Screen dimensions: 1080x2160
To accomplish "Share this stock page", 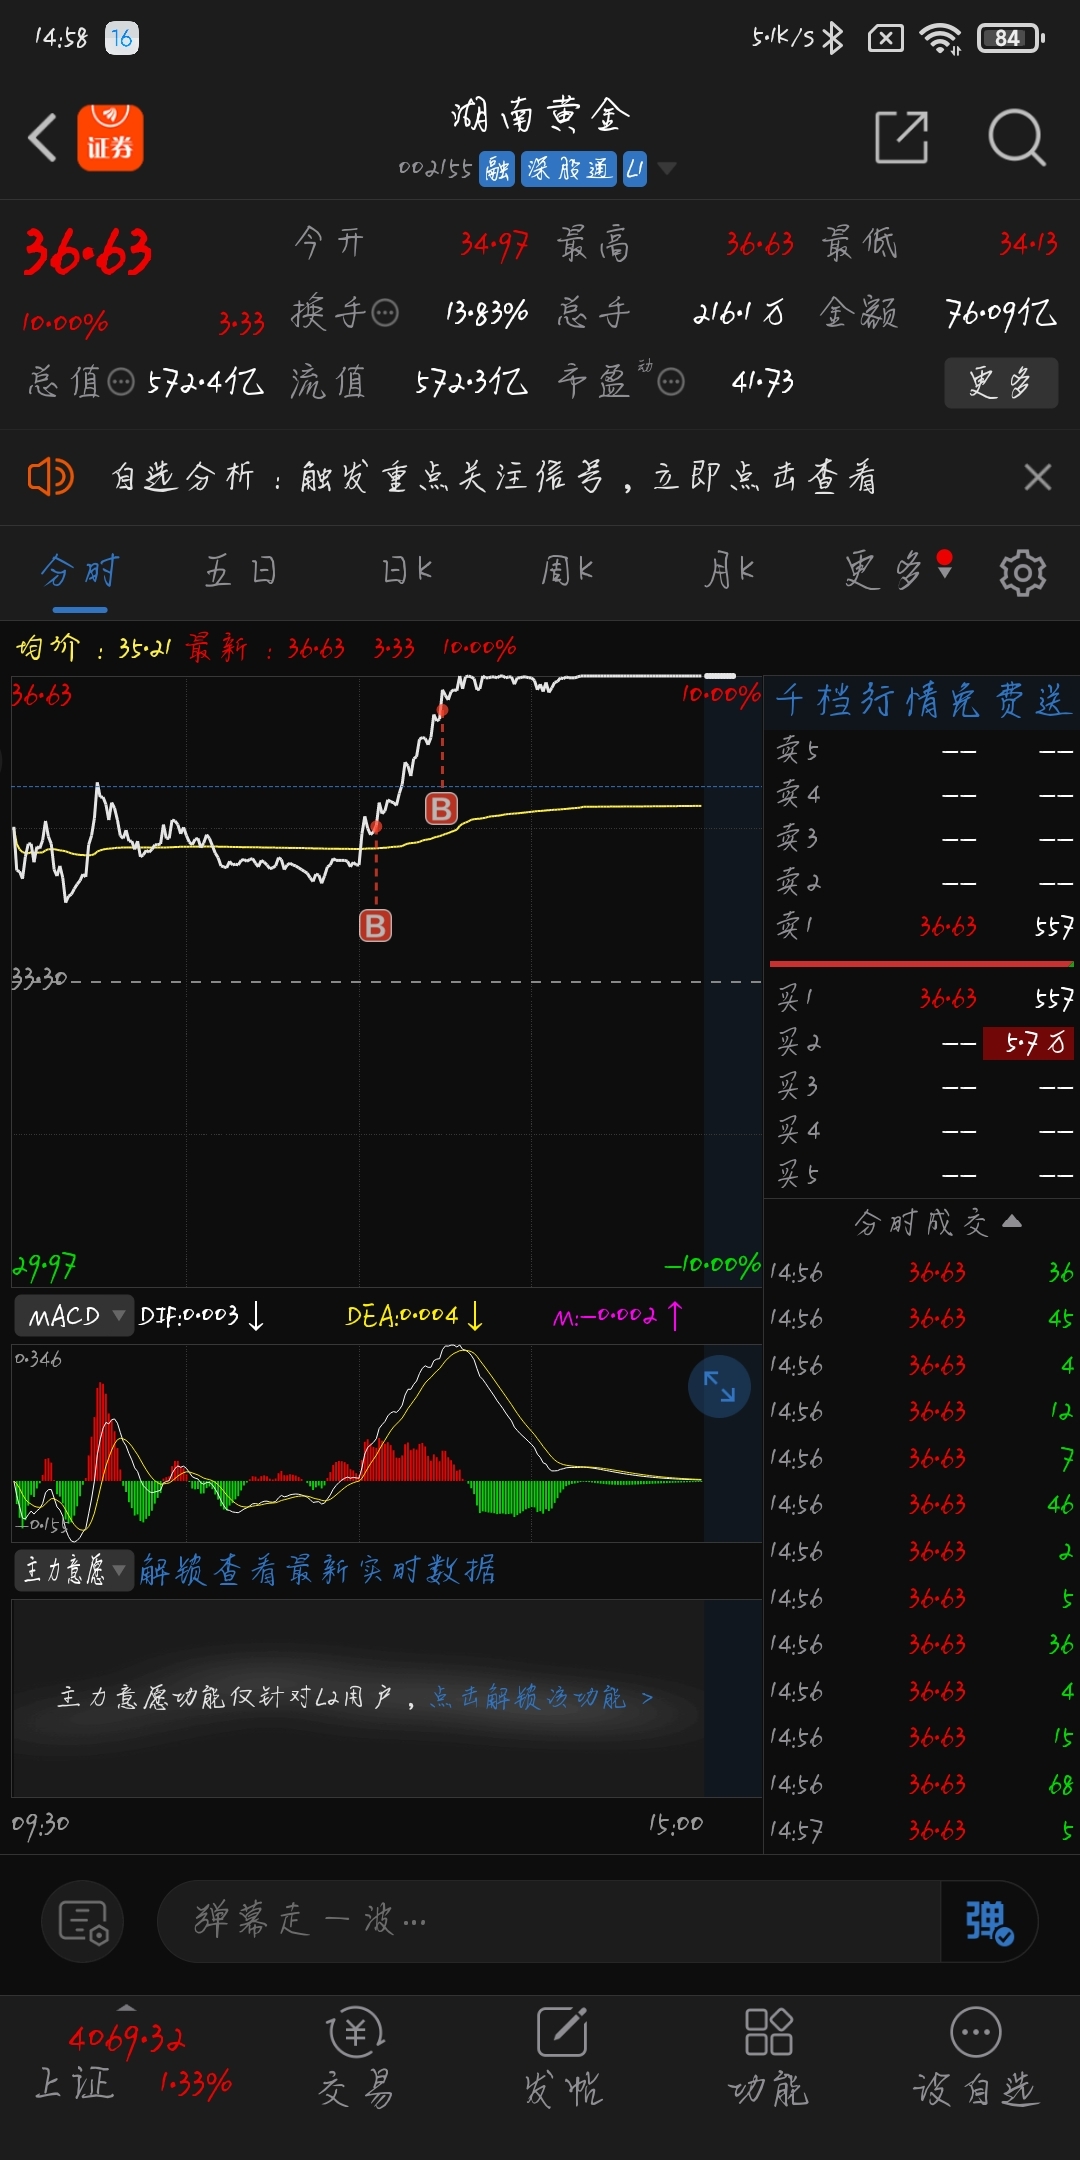I will coord(901,137).
